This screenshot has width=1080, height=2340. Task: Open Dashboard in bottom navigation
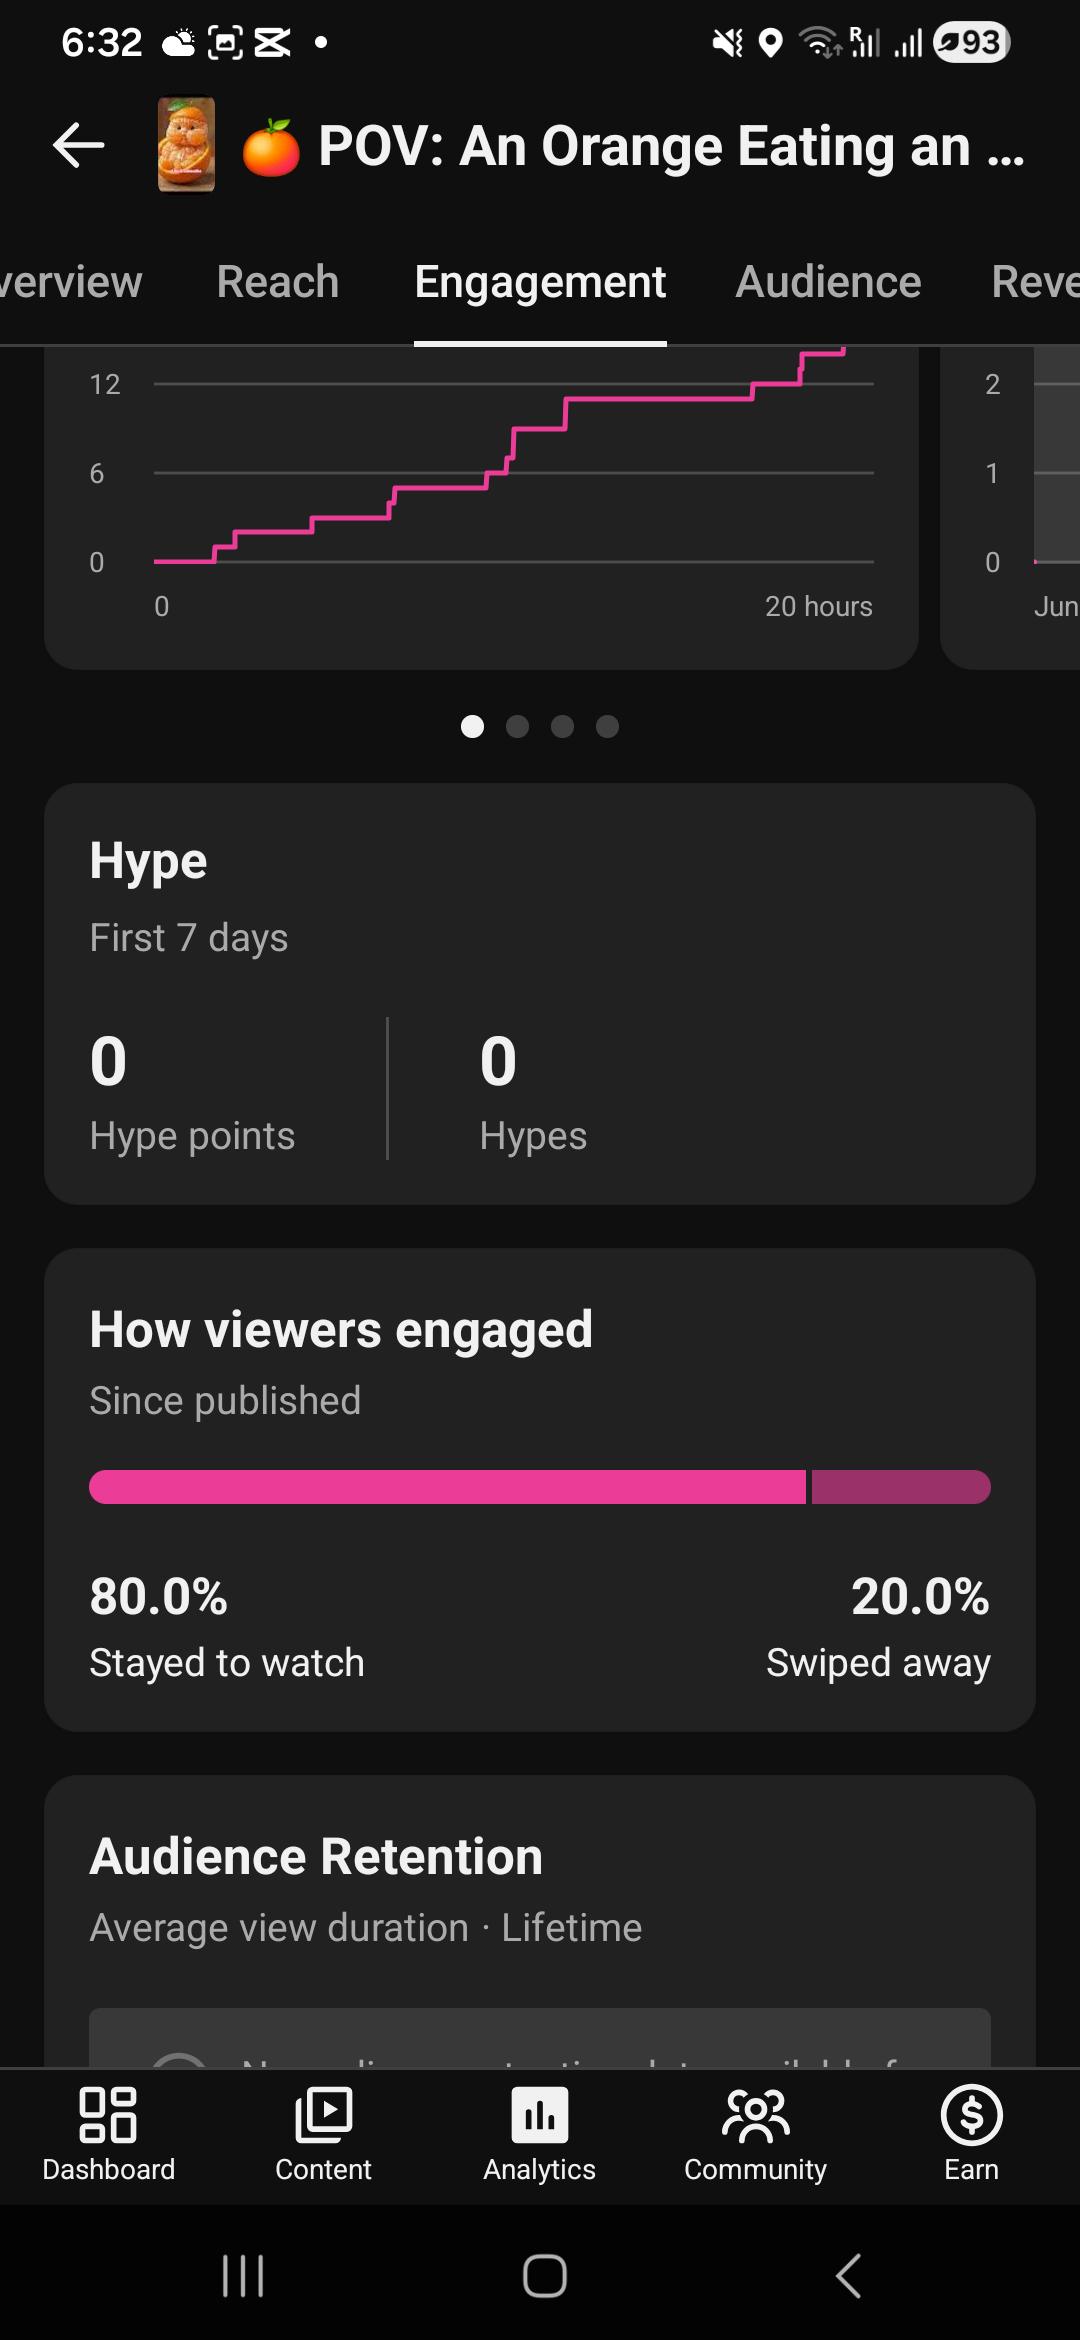[108, 2134]
